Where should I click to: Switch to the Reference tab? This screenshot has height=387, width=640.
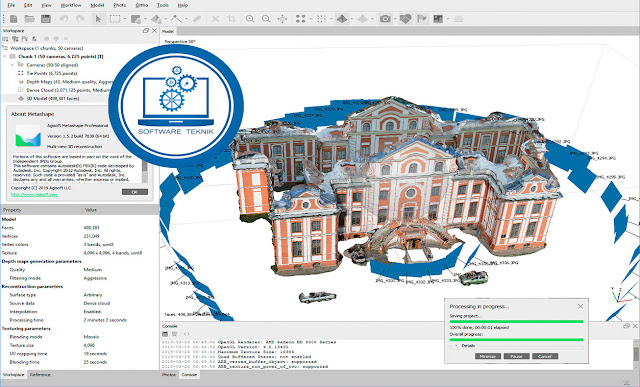tap(40, 374)
